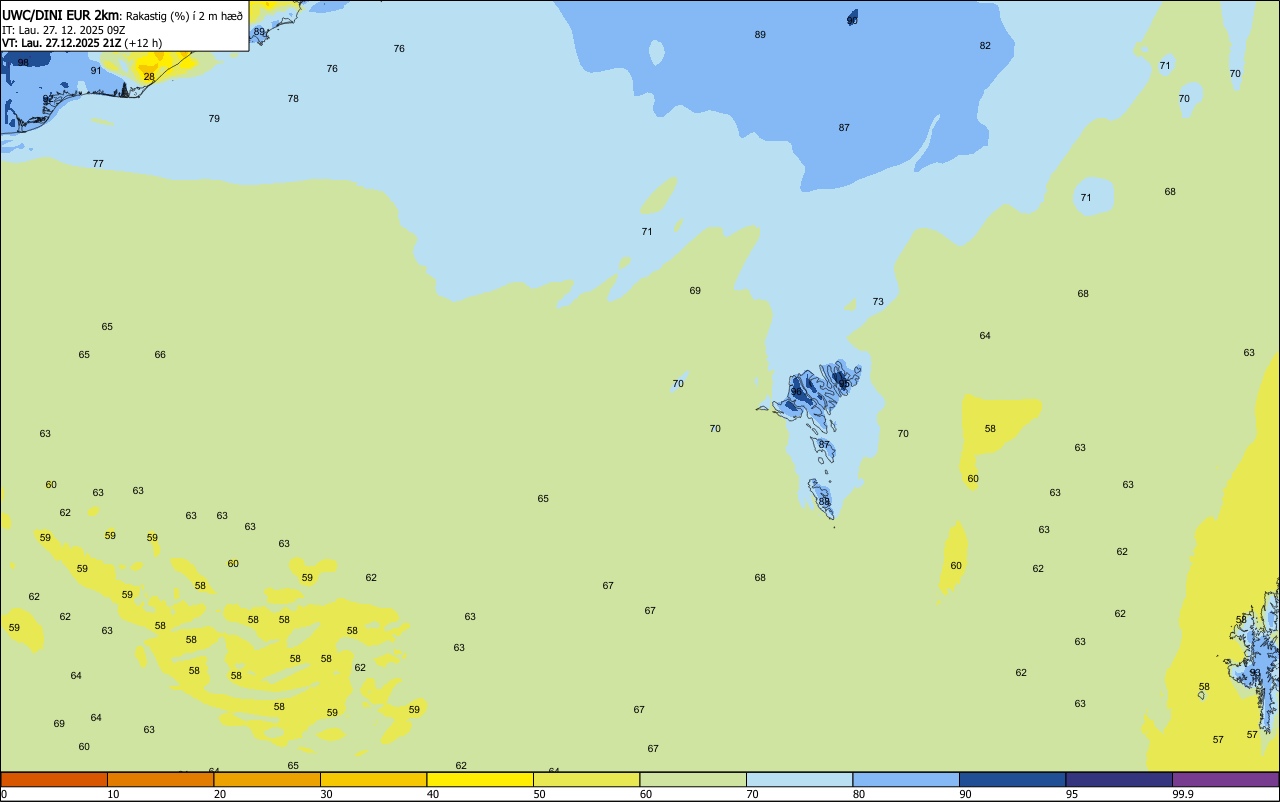Click the legend tick label 40
1280x802 pixels.
click(x=433, y=794)
